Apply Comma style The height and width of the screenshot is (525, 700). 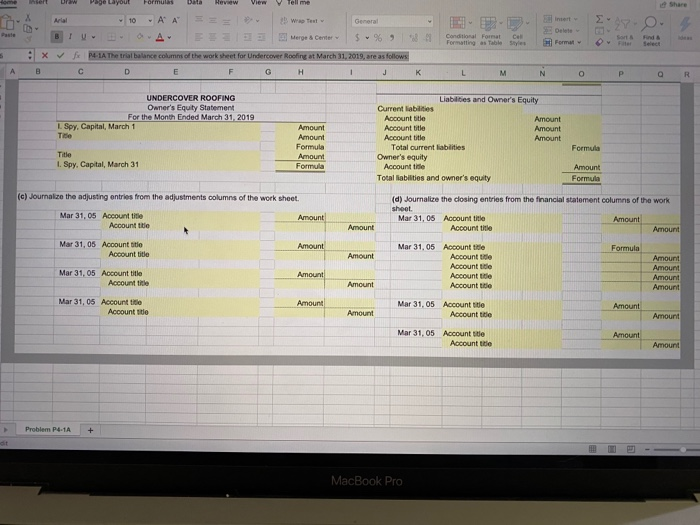point(392,38)
